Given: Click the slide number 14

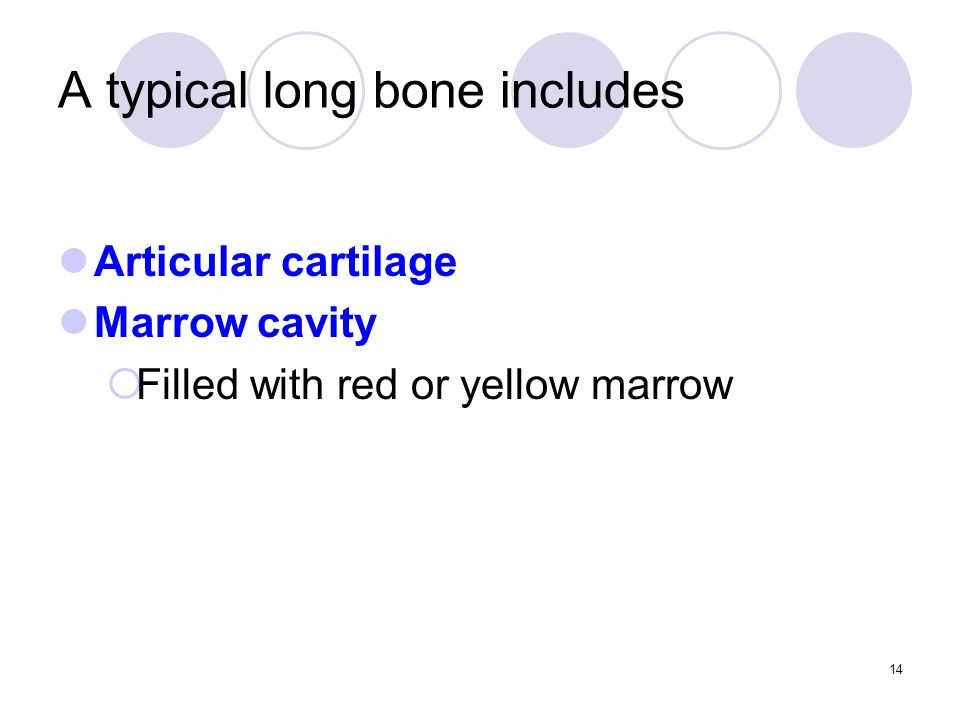Looking at the screenshot, I should (896, 669).
